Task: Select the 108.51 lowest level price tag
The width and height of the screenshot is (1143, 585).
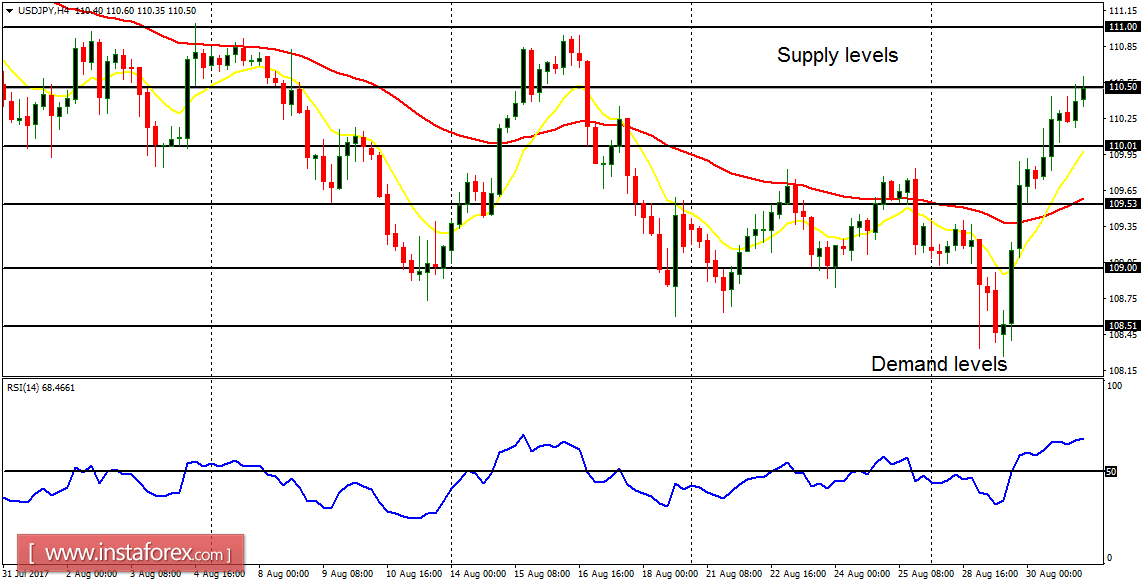Action: [x=1120, y=324]
